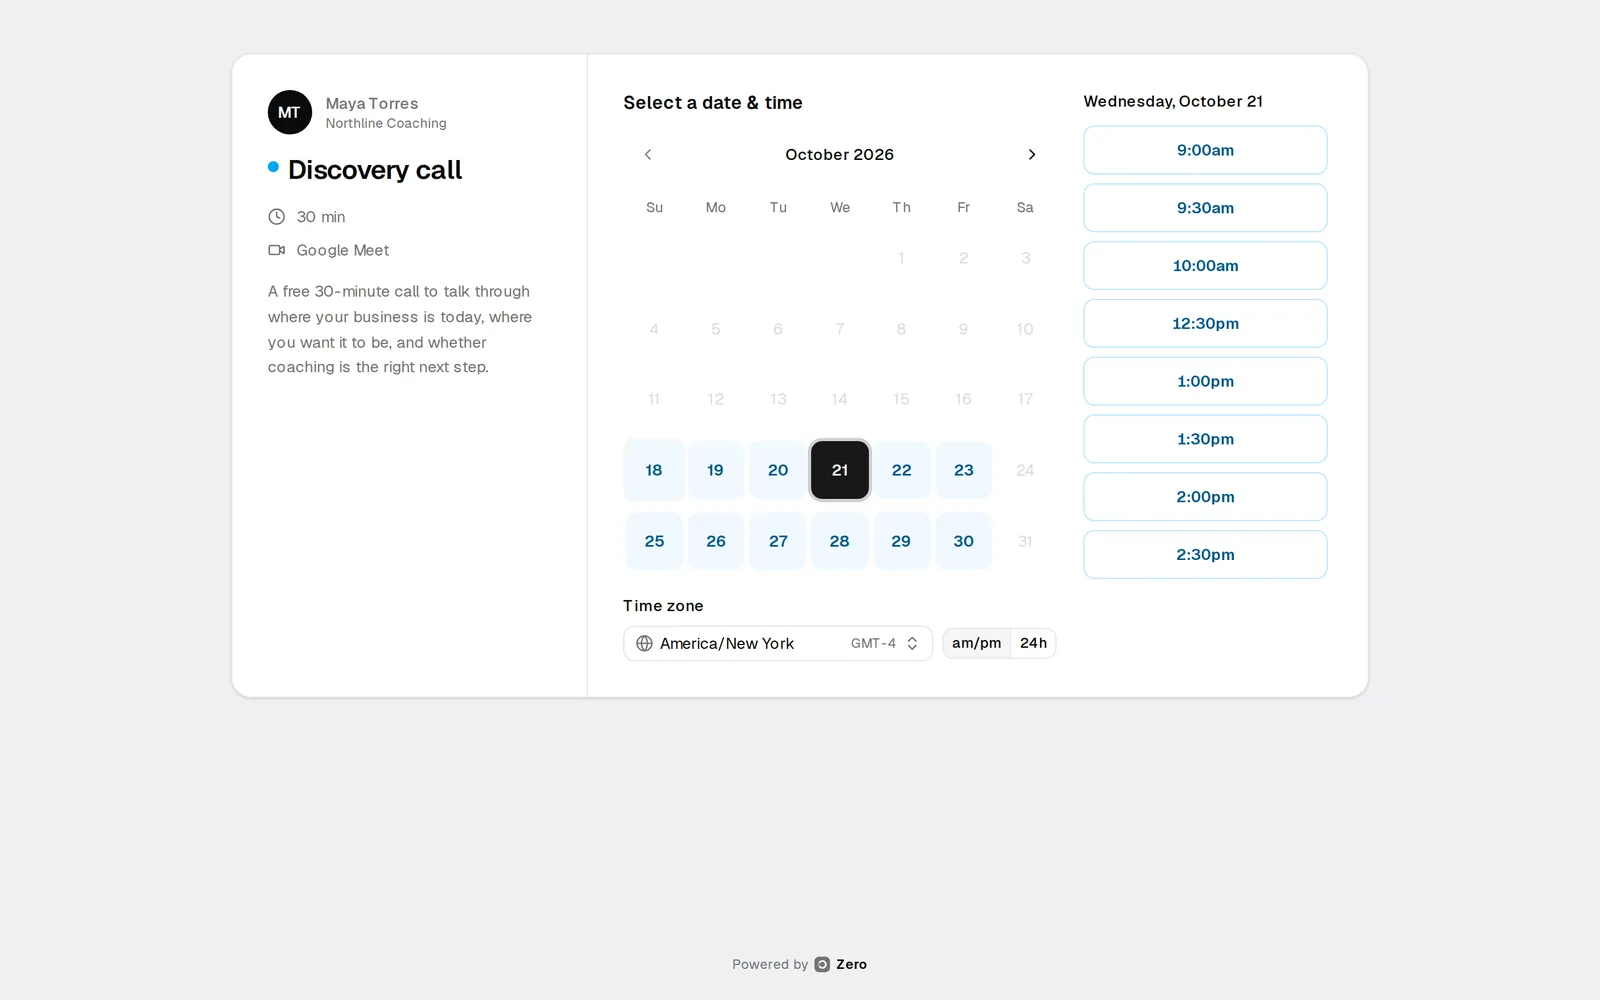Switch time format to am/pm

(976, 643)
